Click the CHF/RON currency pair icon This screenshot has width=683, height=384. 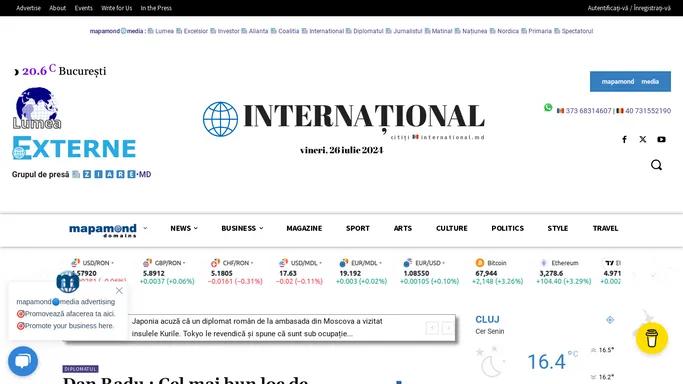pyautogui.click(x=215, y=263)
